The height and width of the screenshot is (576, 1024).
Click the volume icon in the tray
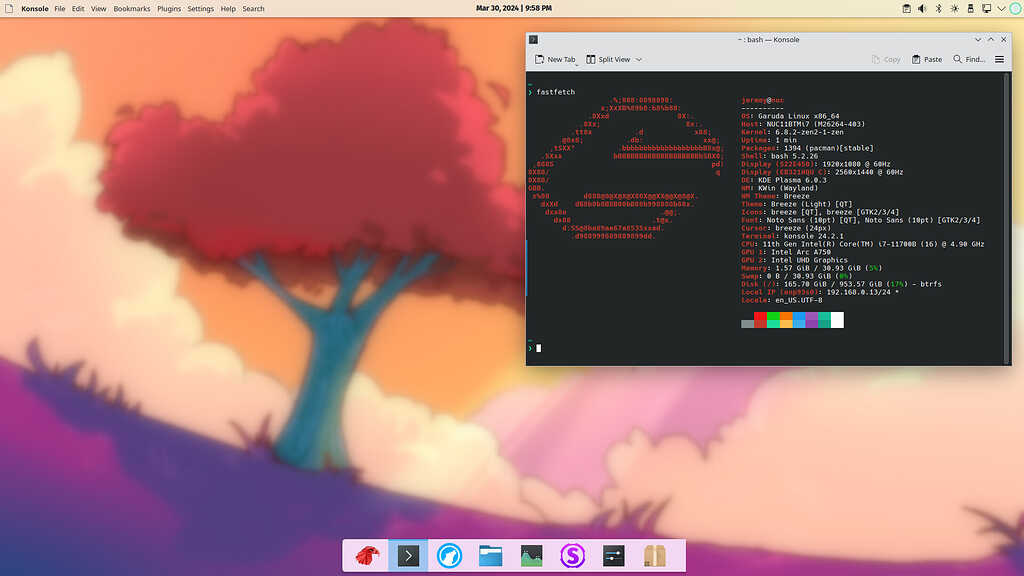[x=922, y=8]
